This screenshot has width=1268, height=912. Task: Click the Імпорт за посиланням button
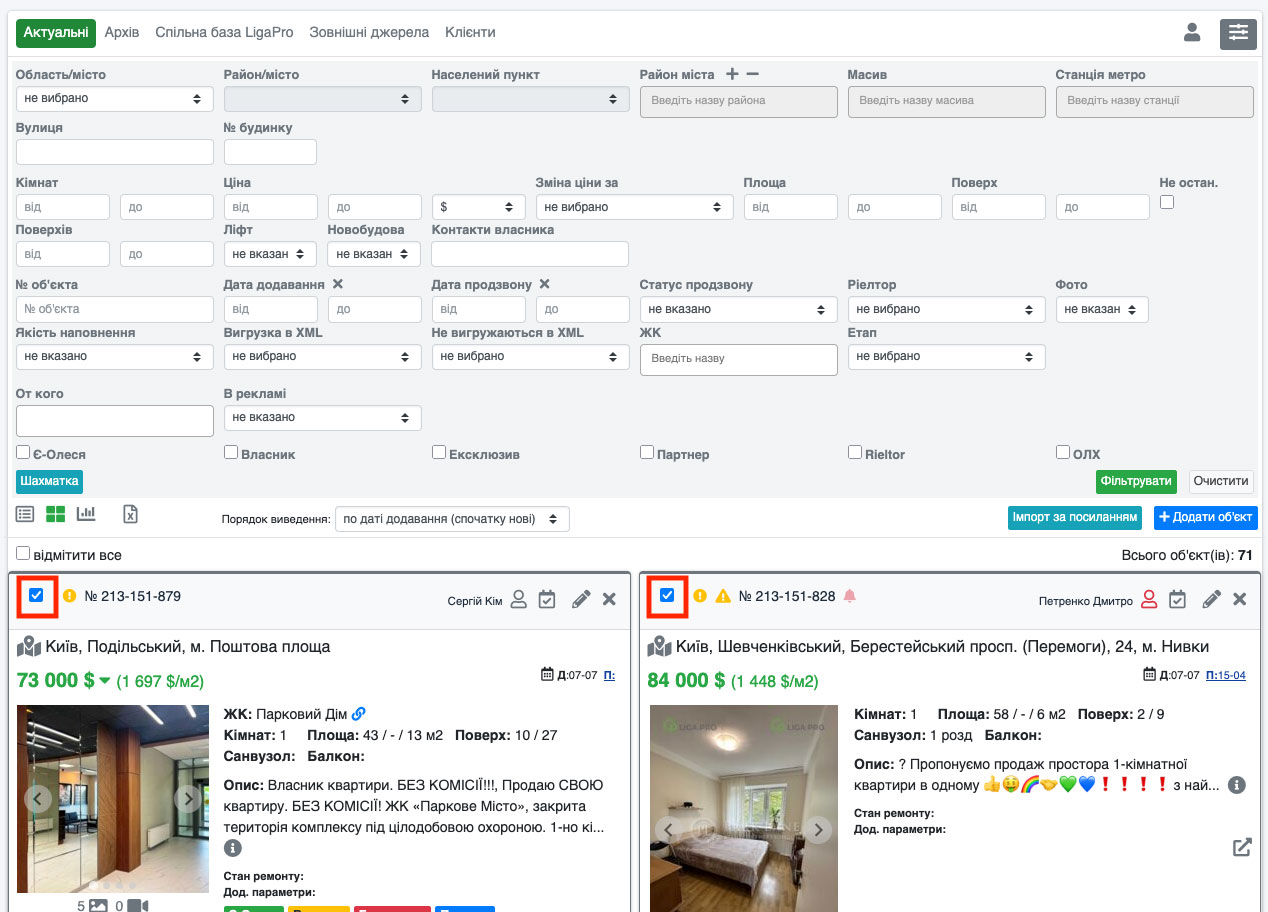1075,518
